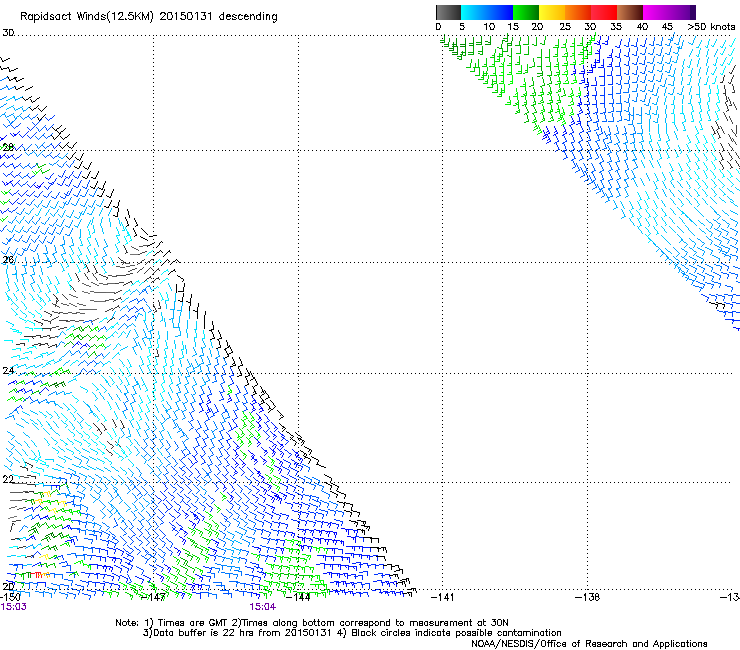Pick the yellow 20-25 knots legend swatch
Viewport: 740px width, 650px height.
[x=552, y=12]
